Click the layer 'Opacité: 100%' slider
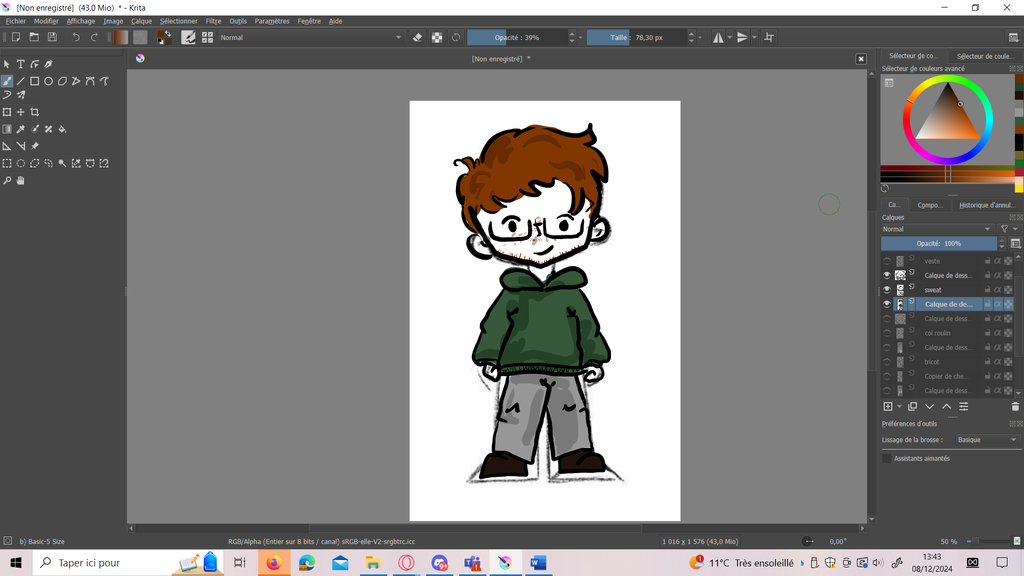This screenshot has height=576, width=1024. pyautogui.click(x=938, y=243)
